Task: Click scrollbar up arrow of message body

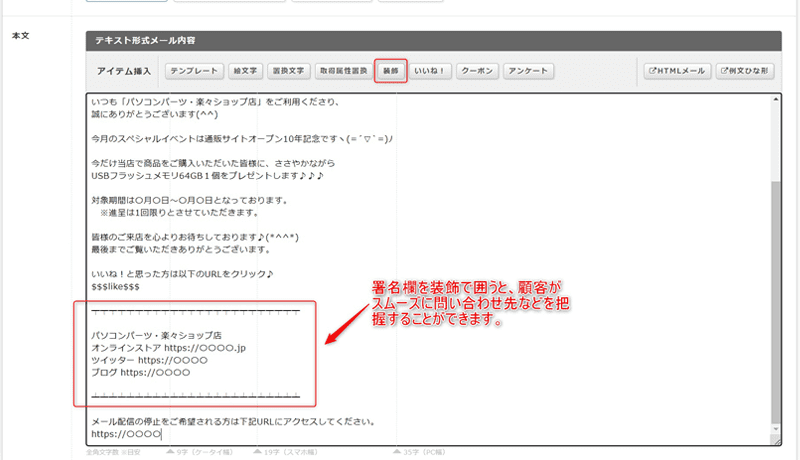Action: coord(776,99)
